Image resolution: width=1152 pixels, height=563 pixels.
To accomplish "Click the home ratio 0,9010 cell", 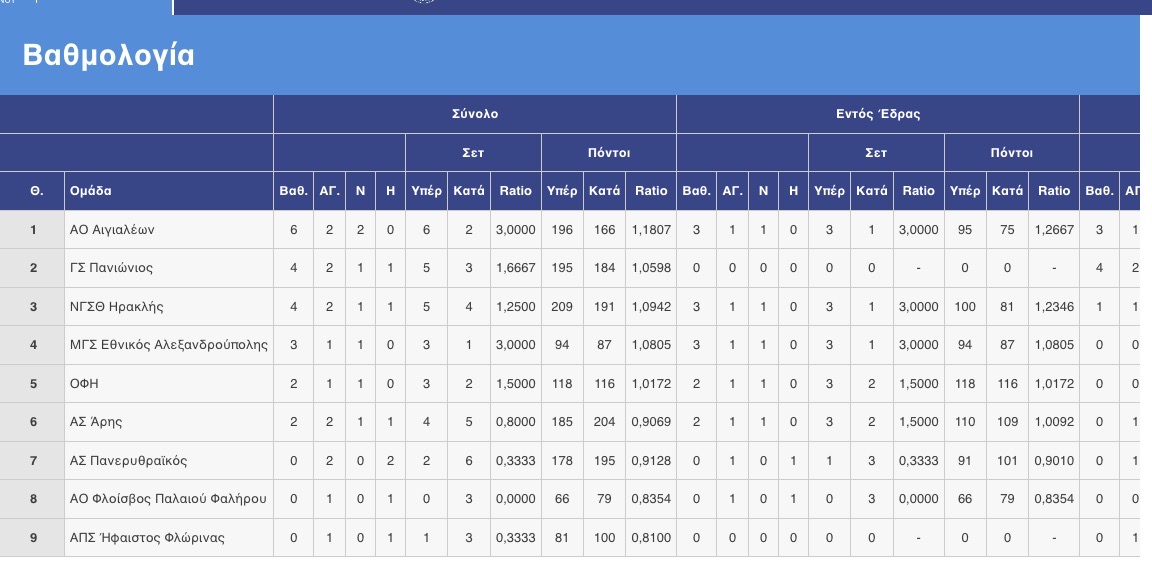I will point(1054,461).
